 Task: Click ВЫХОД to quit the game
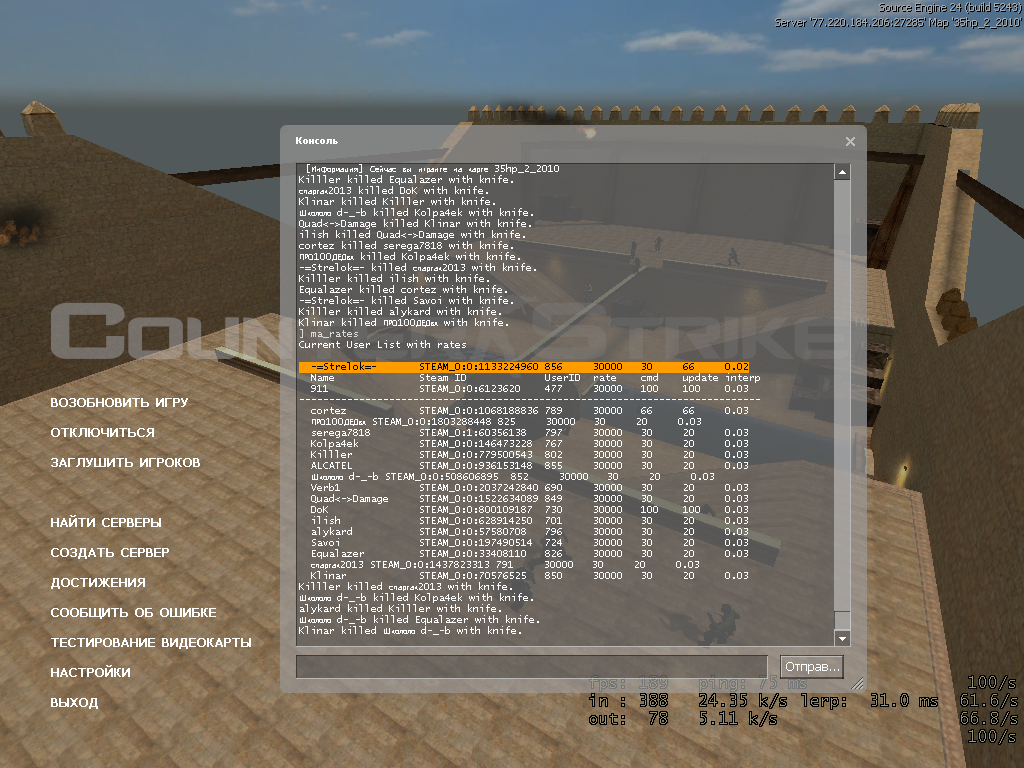point(74,703)
